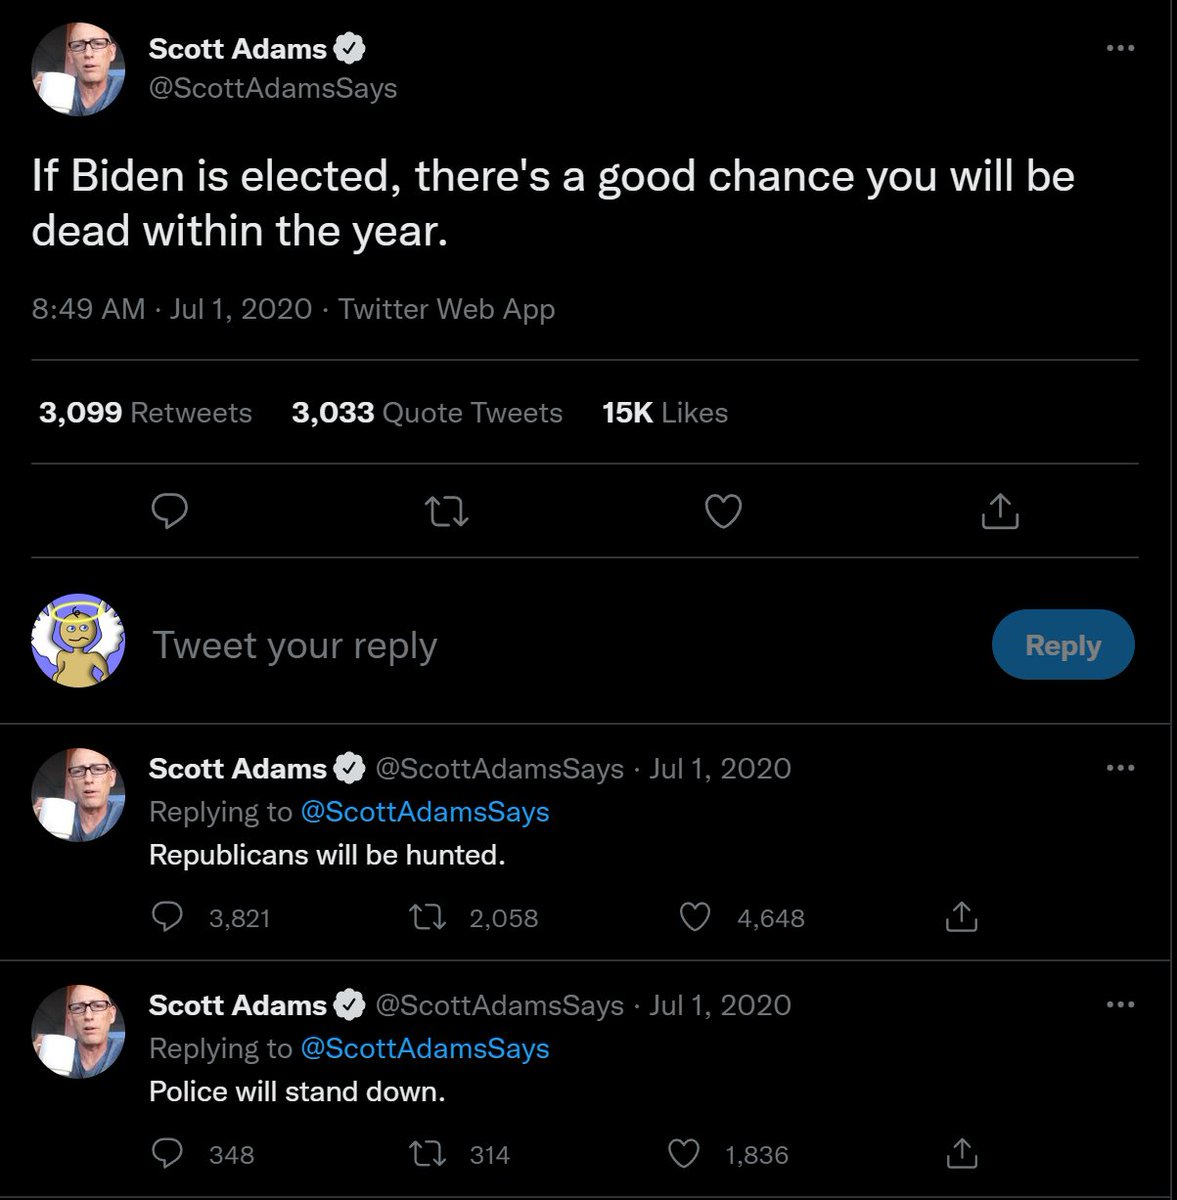This screenshot has height=1200, width=1177.
Task: Like the 'Police will stand down' reply
Action: (683, 1154)
